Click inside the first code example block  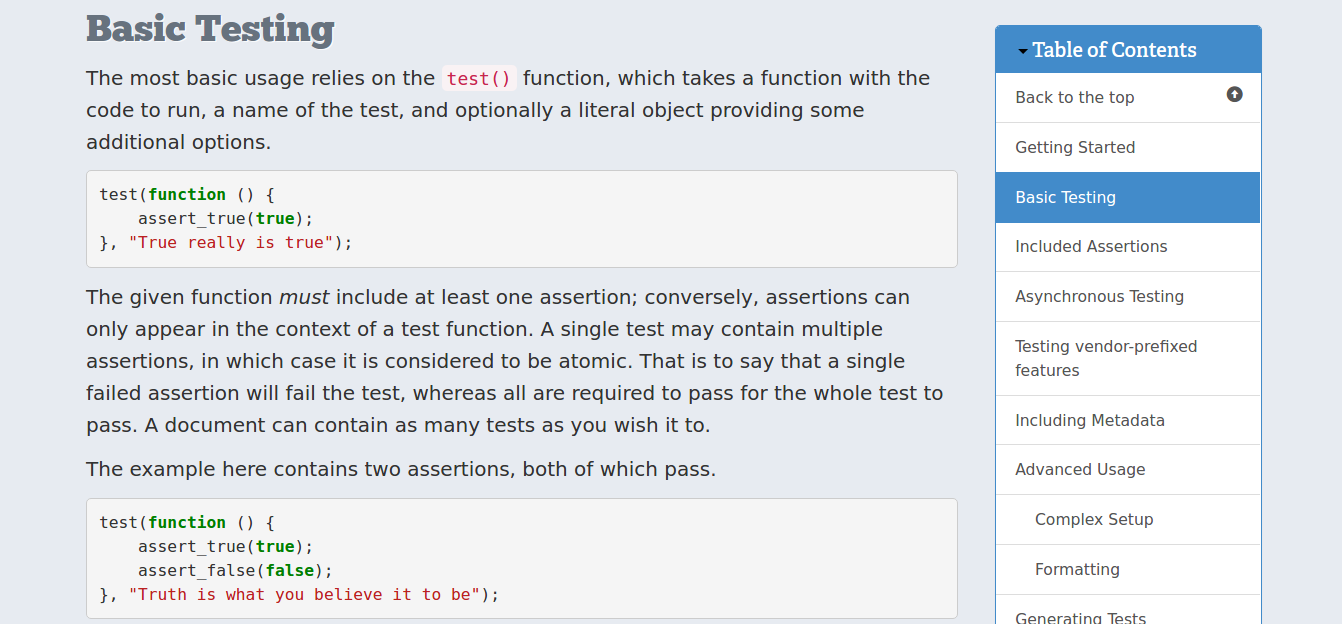point(522,219)
